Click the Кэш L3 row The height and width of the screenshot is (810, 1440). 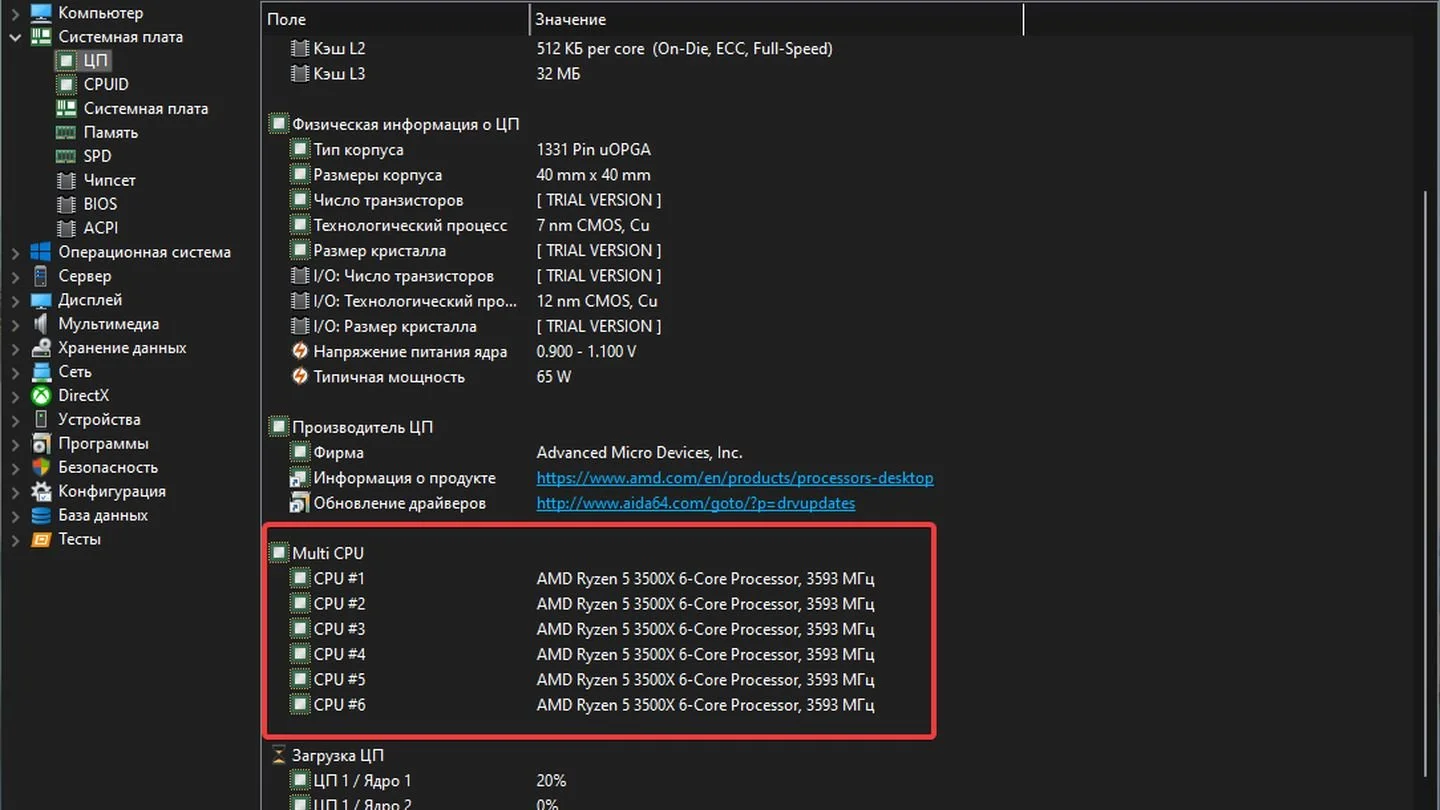coord(435,74)
